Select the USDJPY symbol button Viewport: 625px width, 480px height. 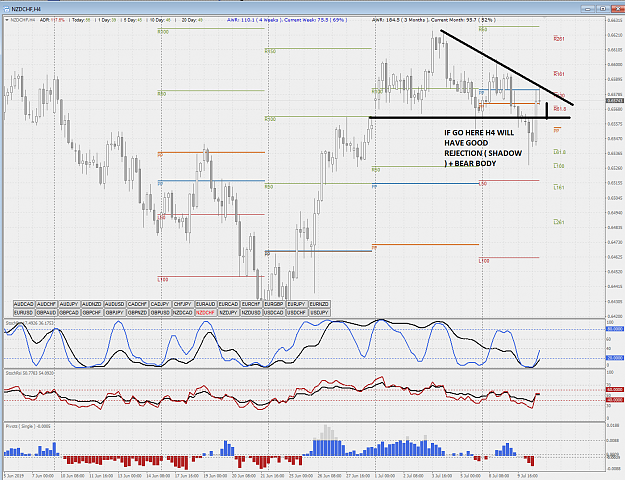(319, 313)
